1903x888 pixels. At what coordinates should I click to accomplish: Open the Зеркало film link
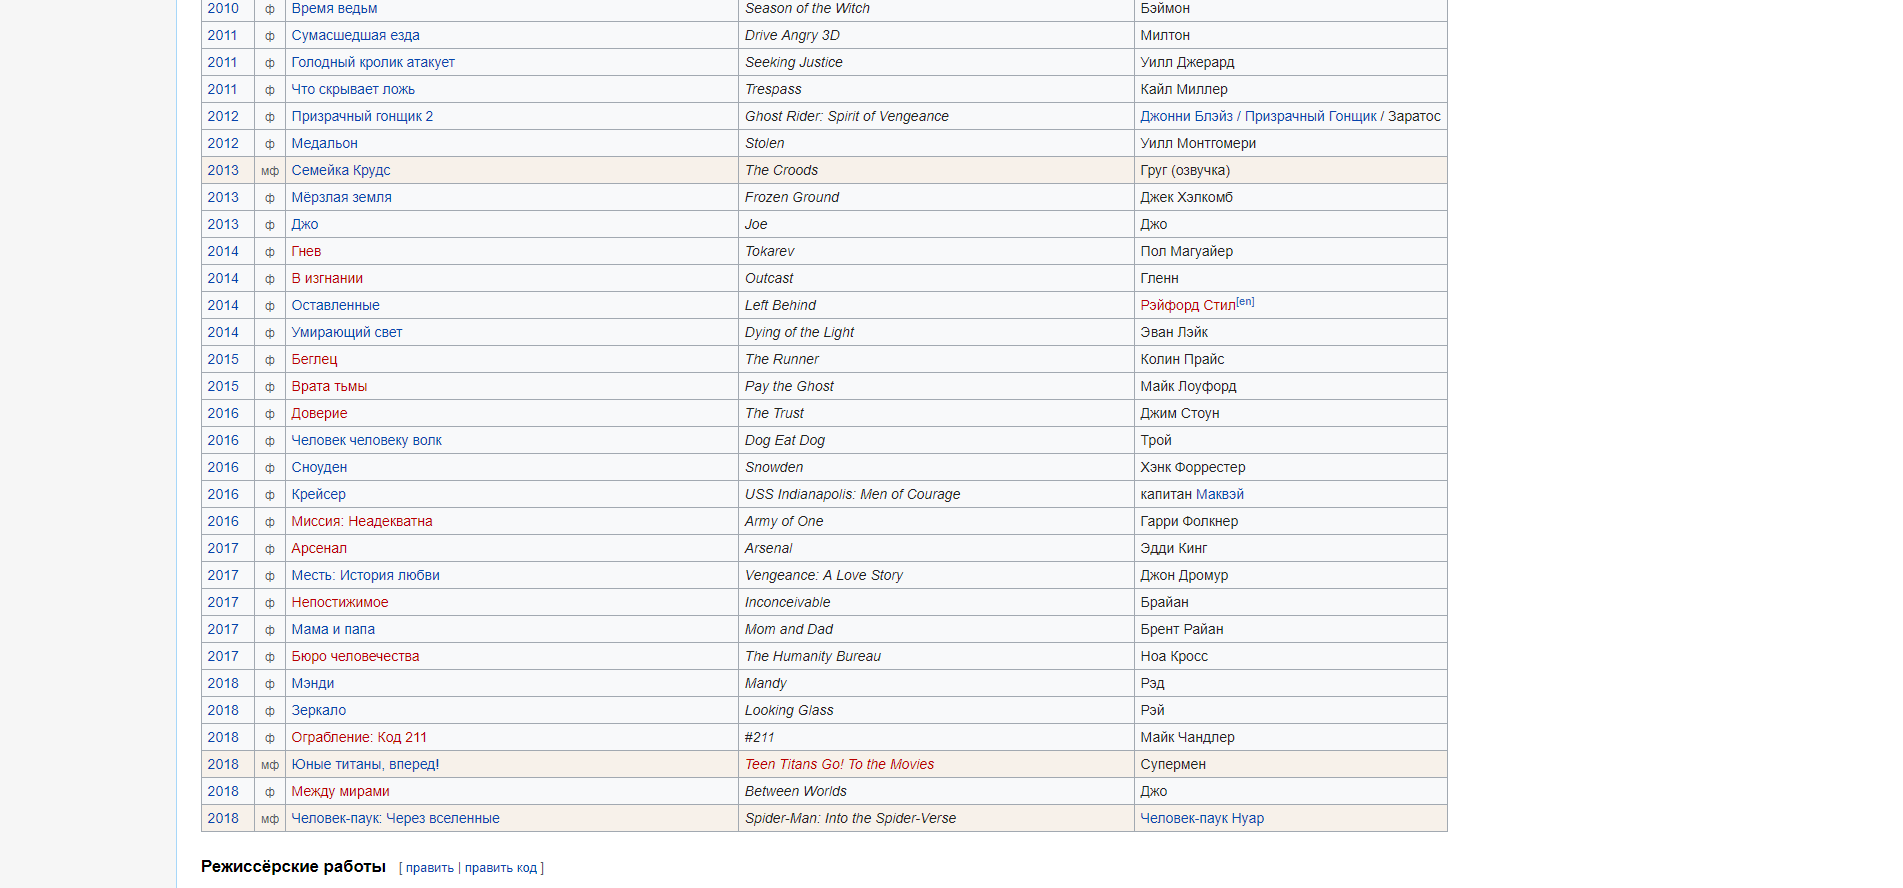tap(318, 710)
